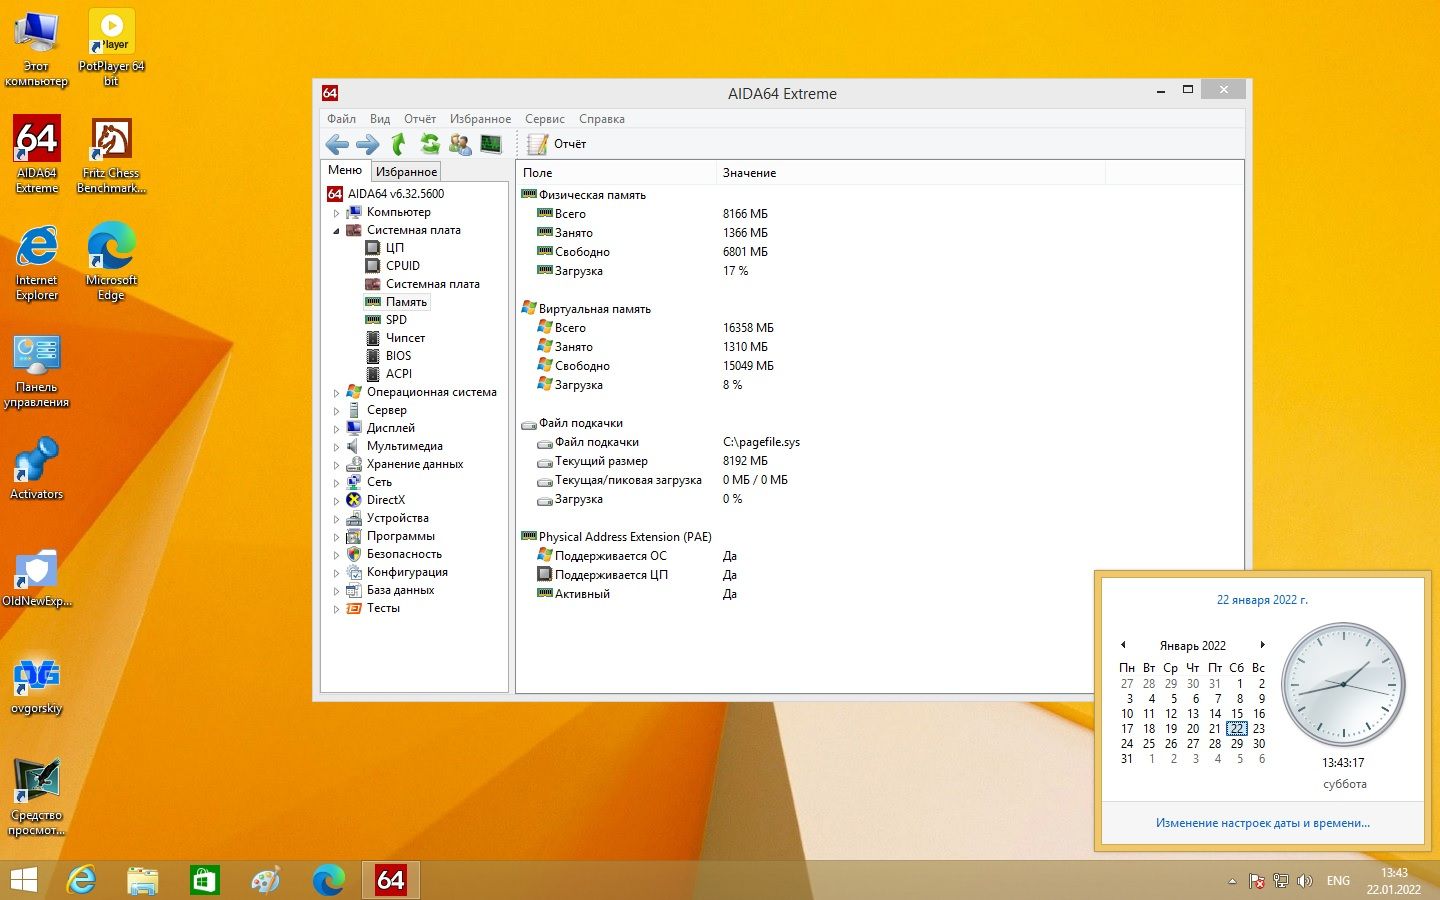Open the Сервис menu
Screen dimensions: 1440x900
pyautogui.click(x=545, y=118)
